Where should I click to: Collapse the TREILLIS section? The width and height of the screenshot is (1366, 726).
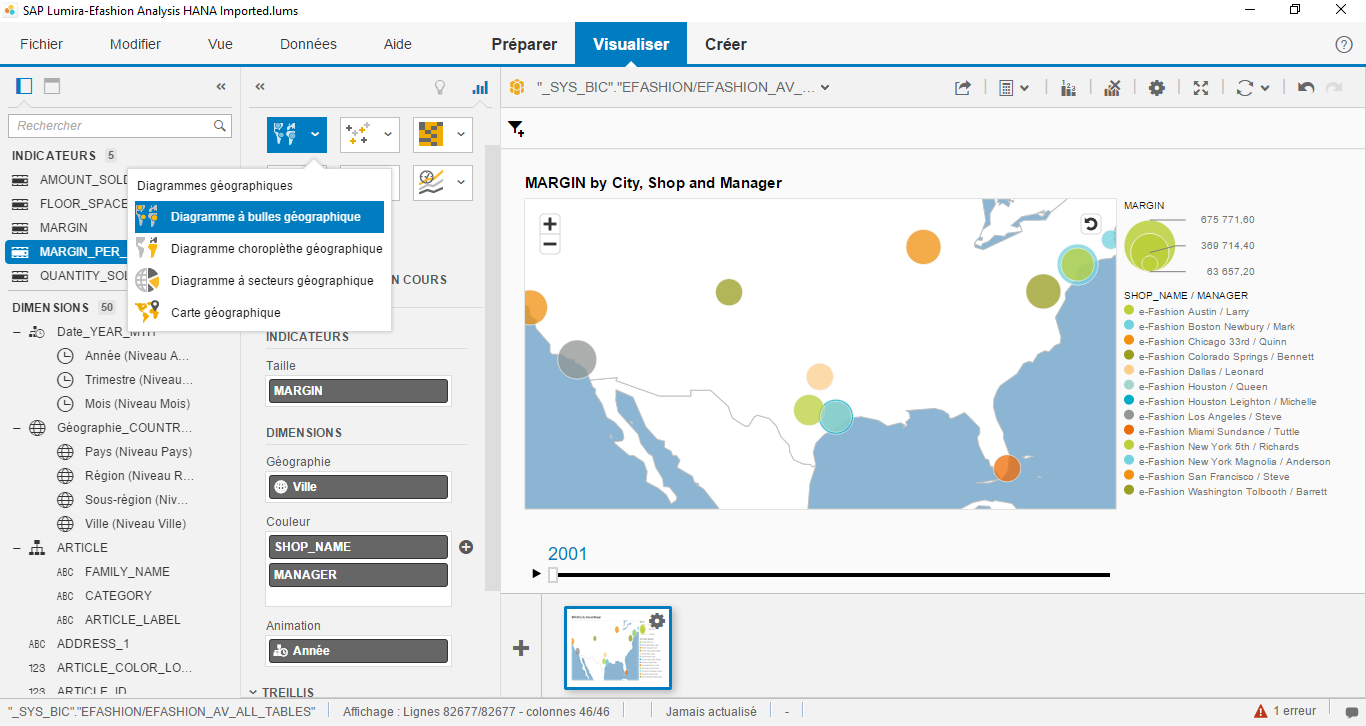[251, 692]
